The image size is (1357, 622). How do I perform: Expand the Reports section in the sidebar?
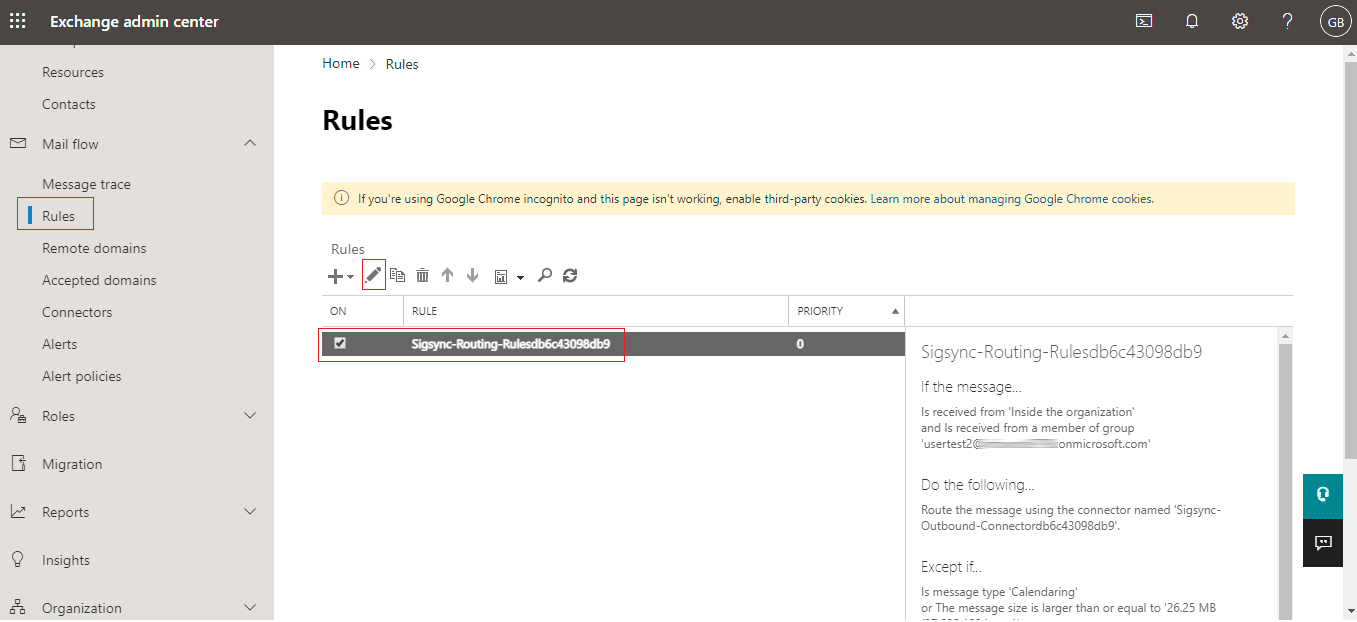pos(250,512)
